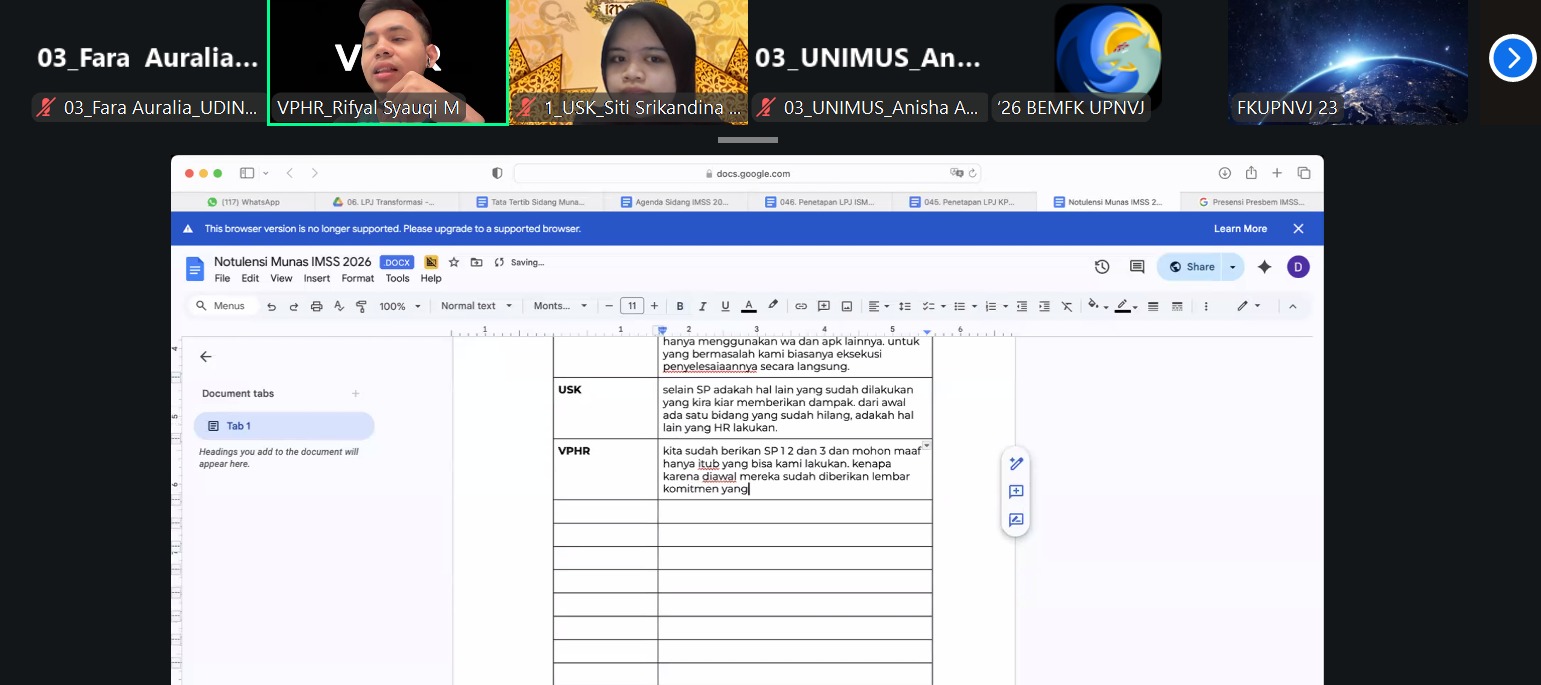Increase the paragraph indent

tap(1044, 306)
